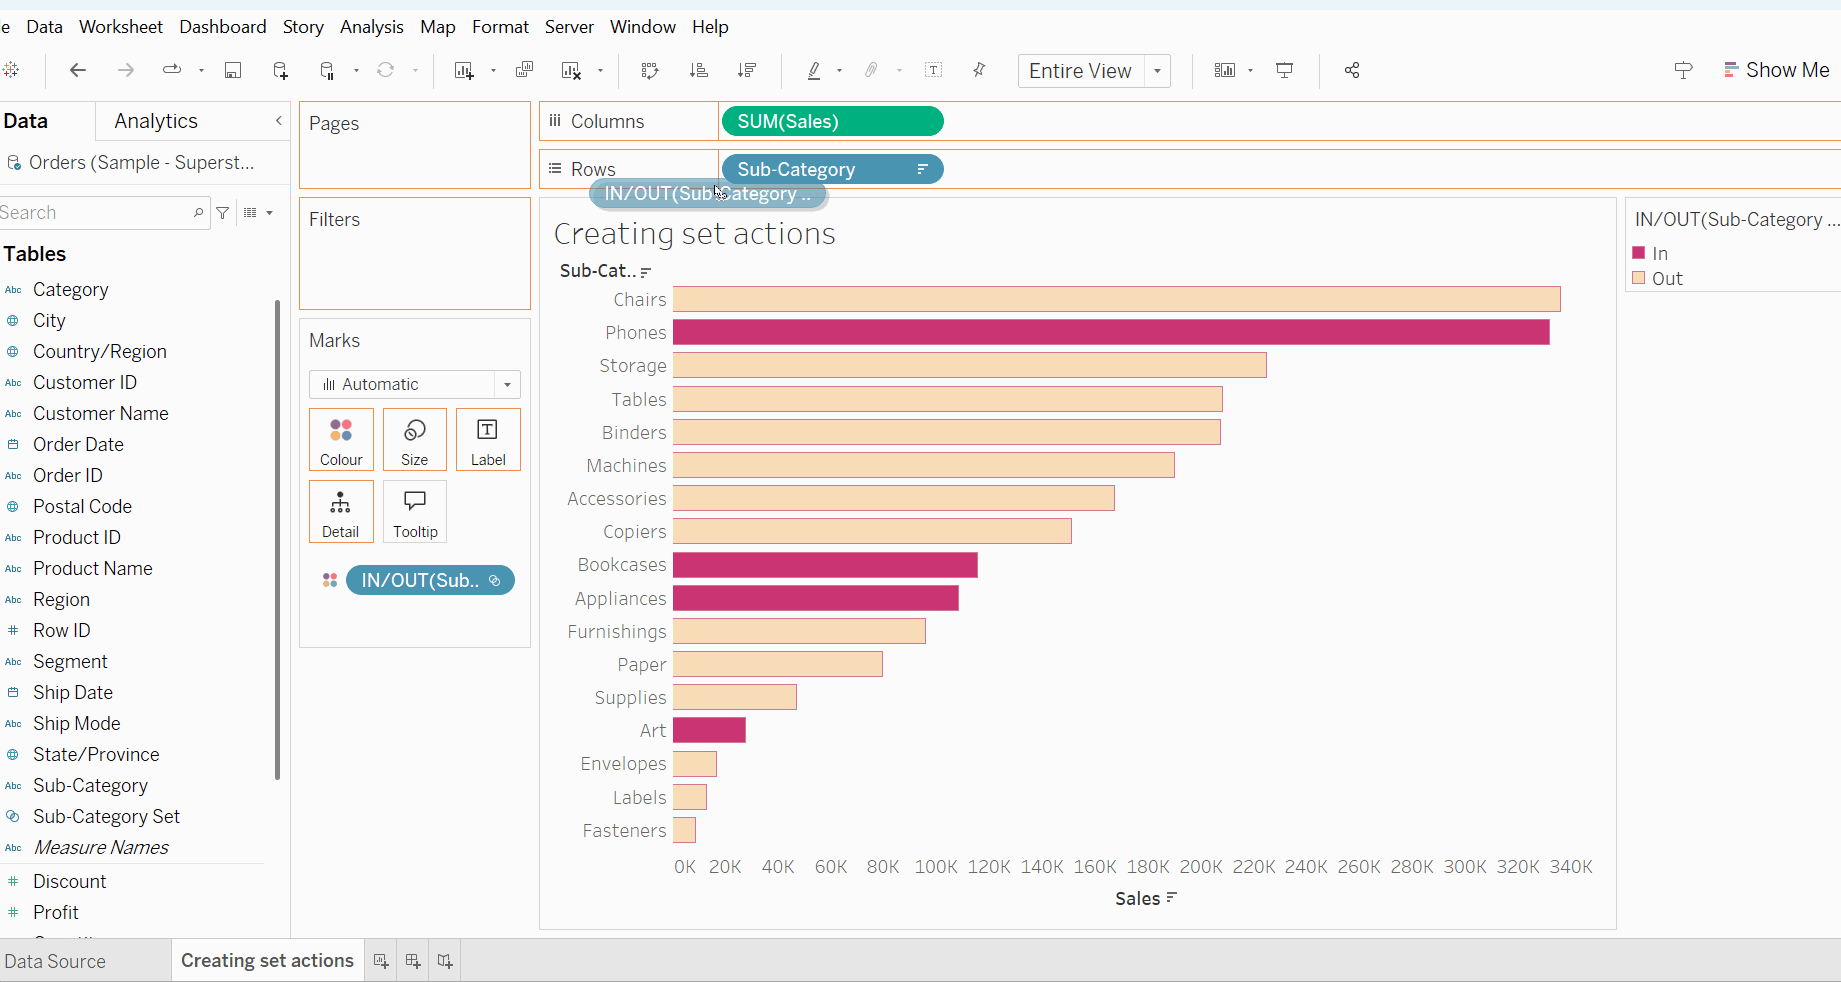Click the In colour swatch in the legend
The height and width of the screenshot is (982, 1841).
point(1639,253)
